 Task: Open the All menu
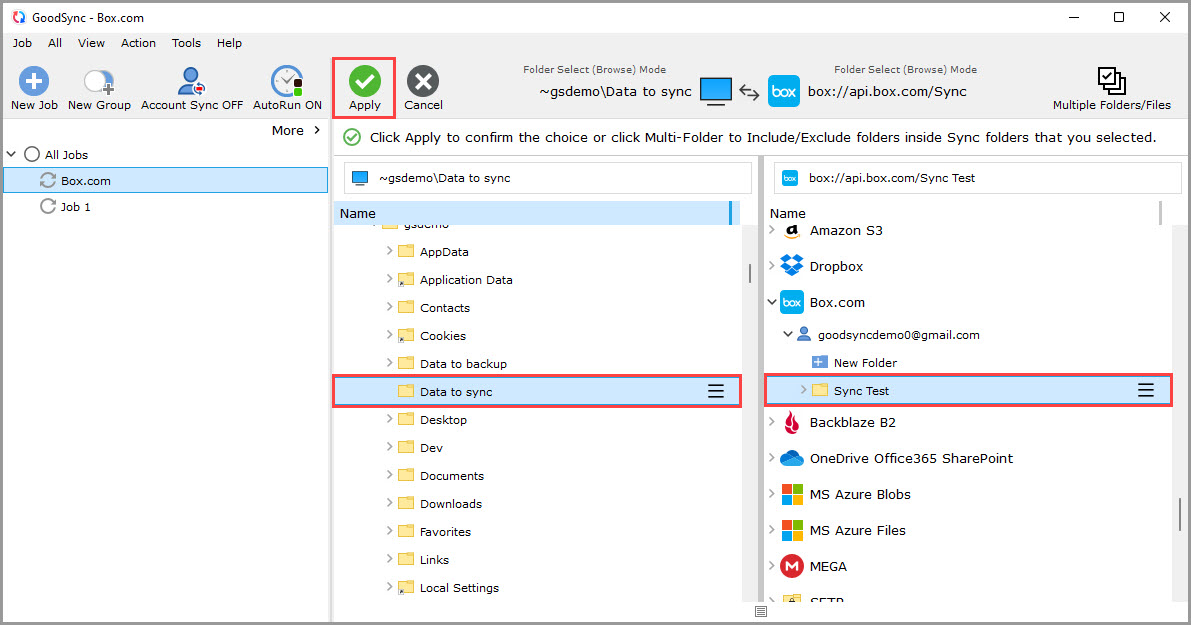[x=55, y=43]
